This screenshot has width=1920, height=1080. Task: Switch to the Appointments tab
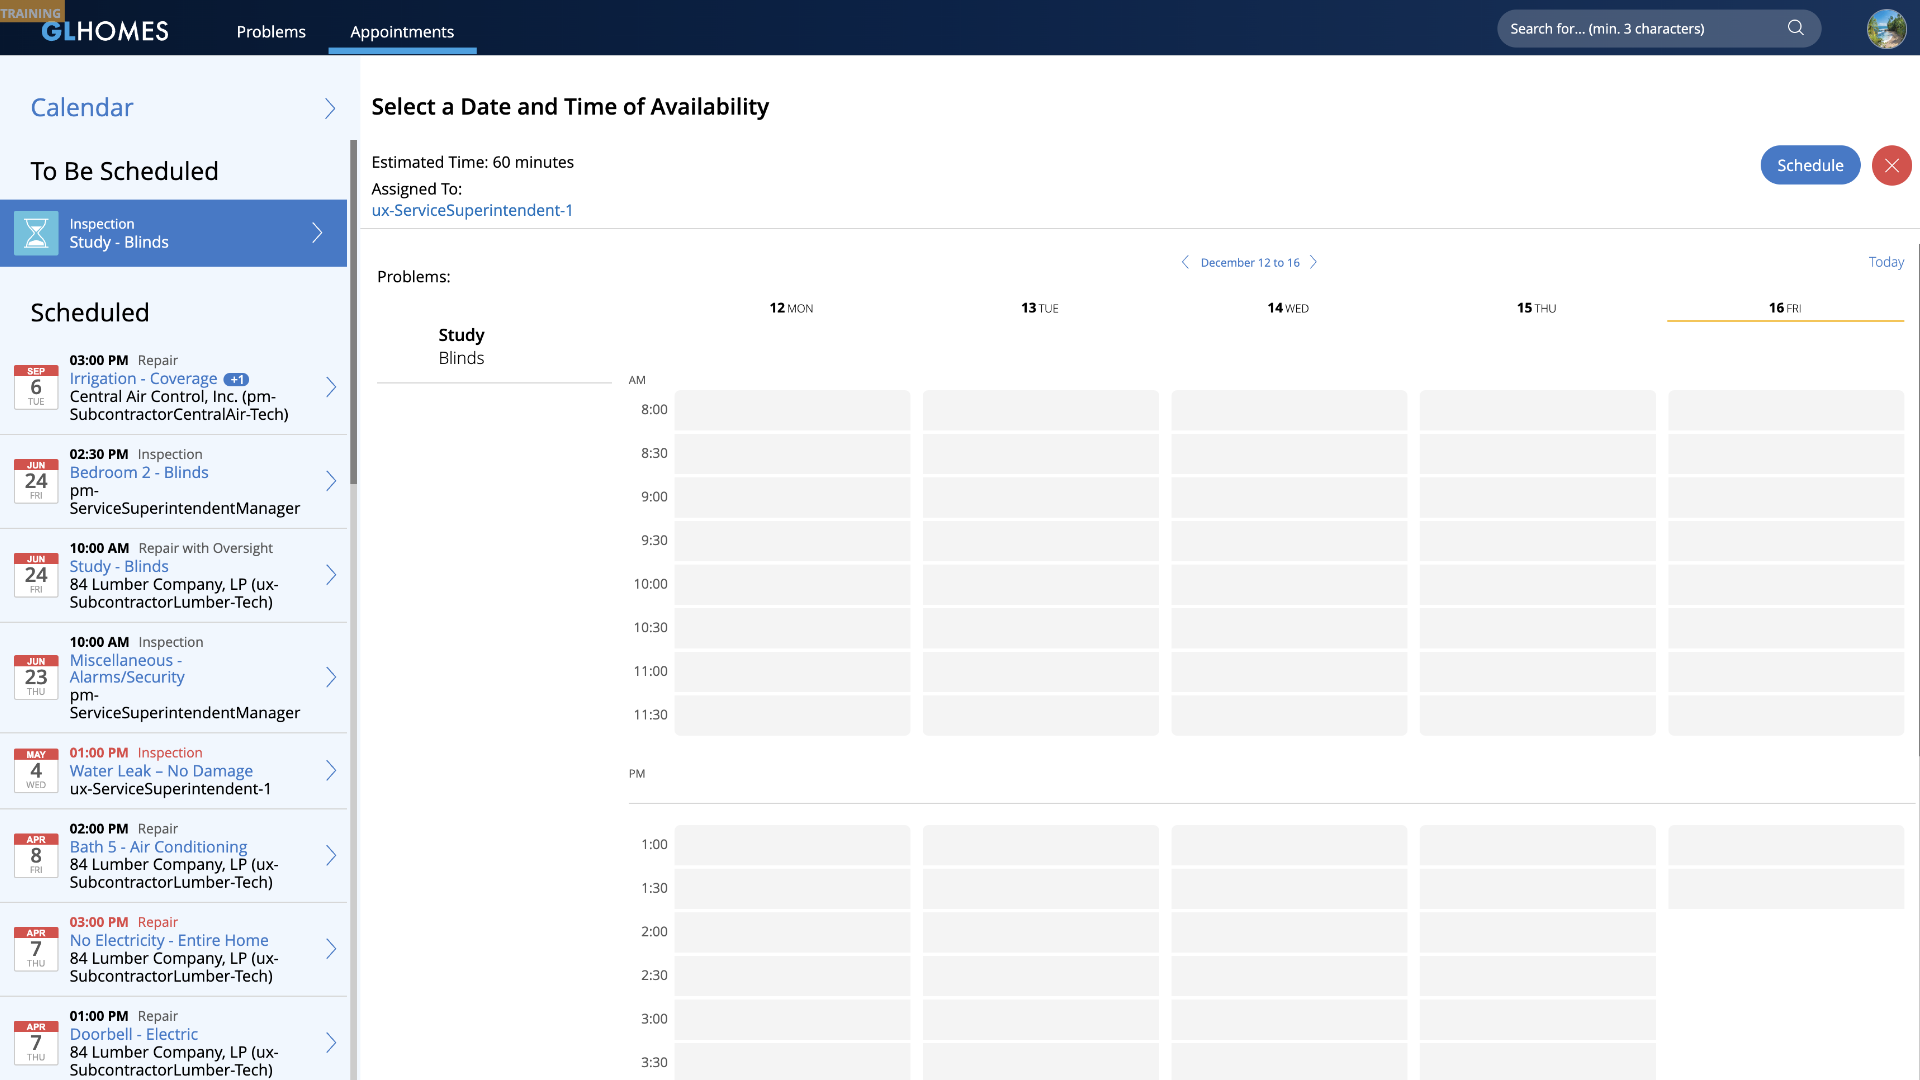(x=402, y=32)
